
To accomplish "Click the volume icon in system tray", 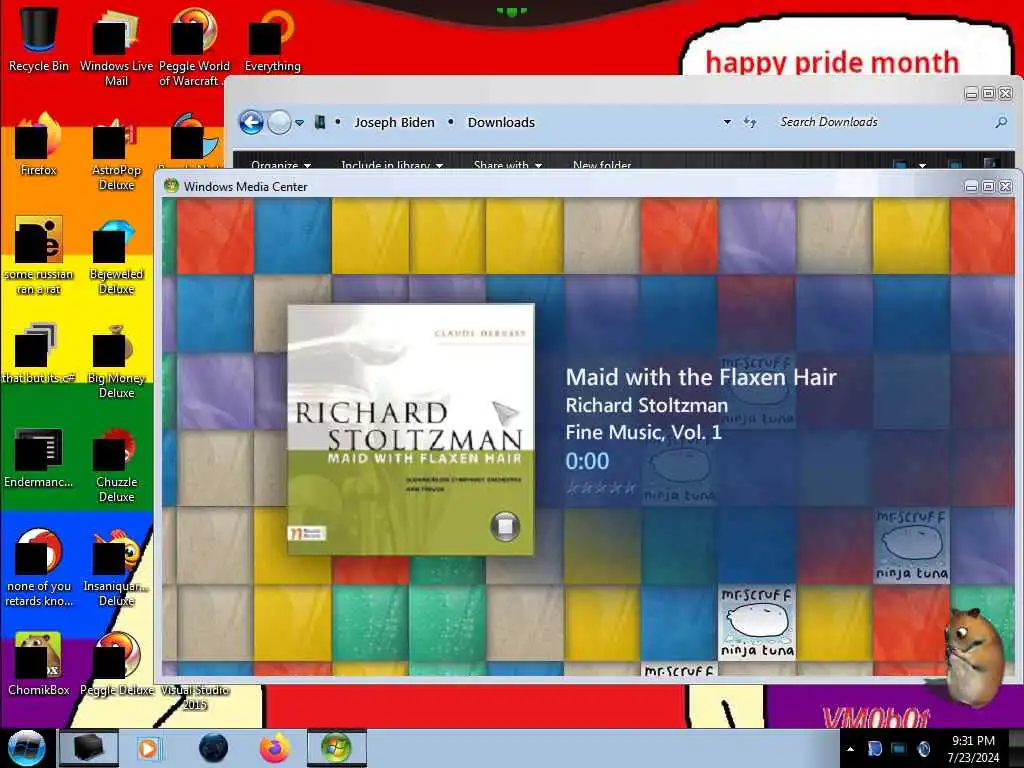I will pos(923,749).
